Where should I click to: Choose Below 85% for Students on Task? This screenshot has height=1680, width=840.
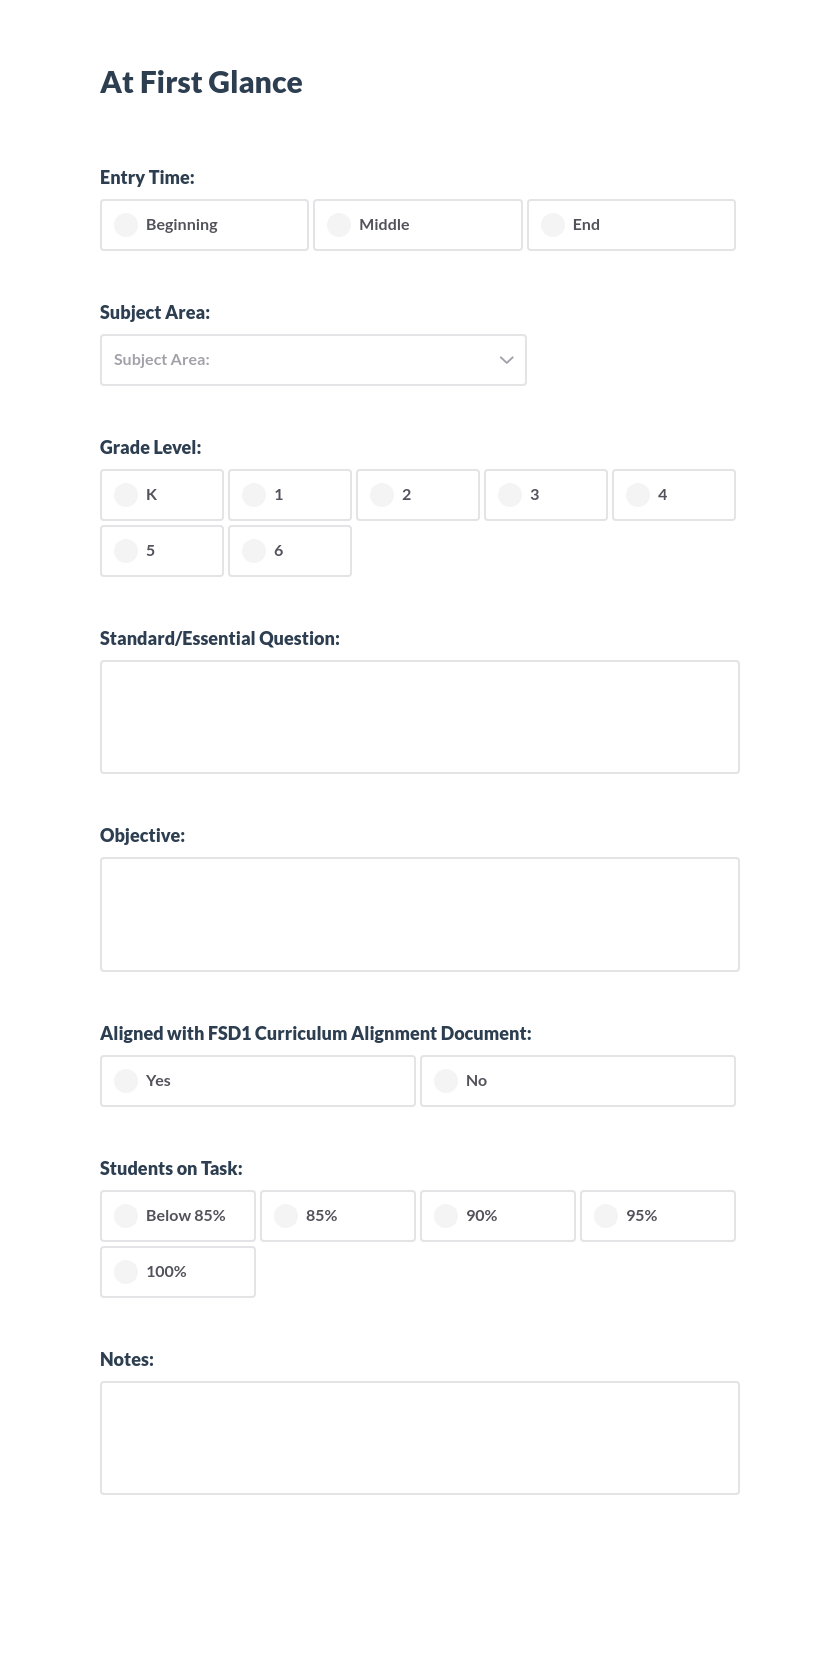(177, 1215)
